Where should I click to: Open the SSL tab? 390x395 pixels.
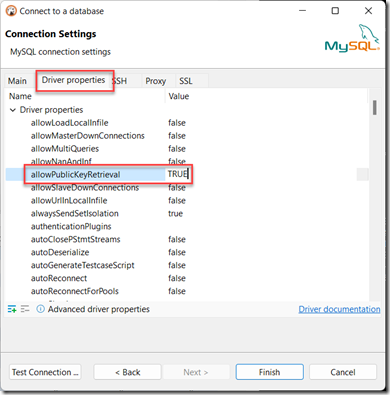tap(186, 81)
